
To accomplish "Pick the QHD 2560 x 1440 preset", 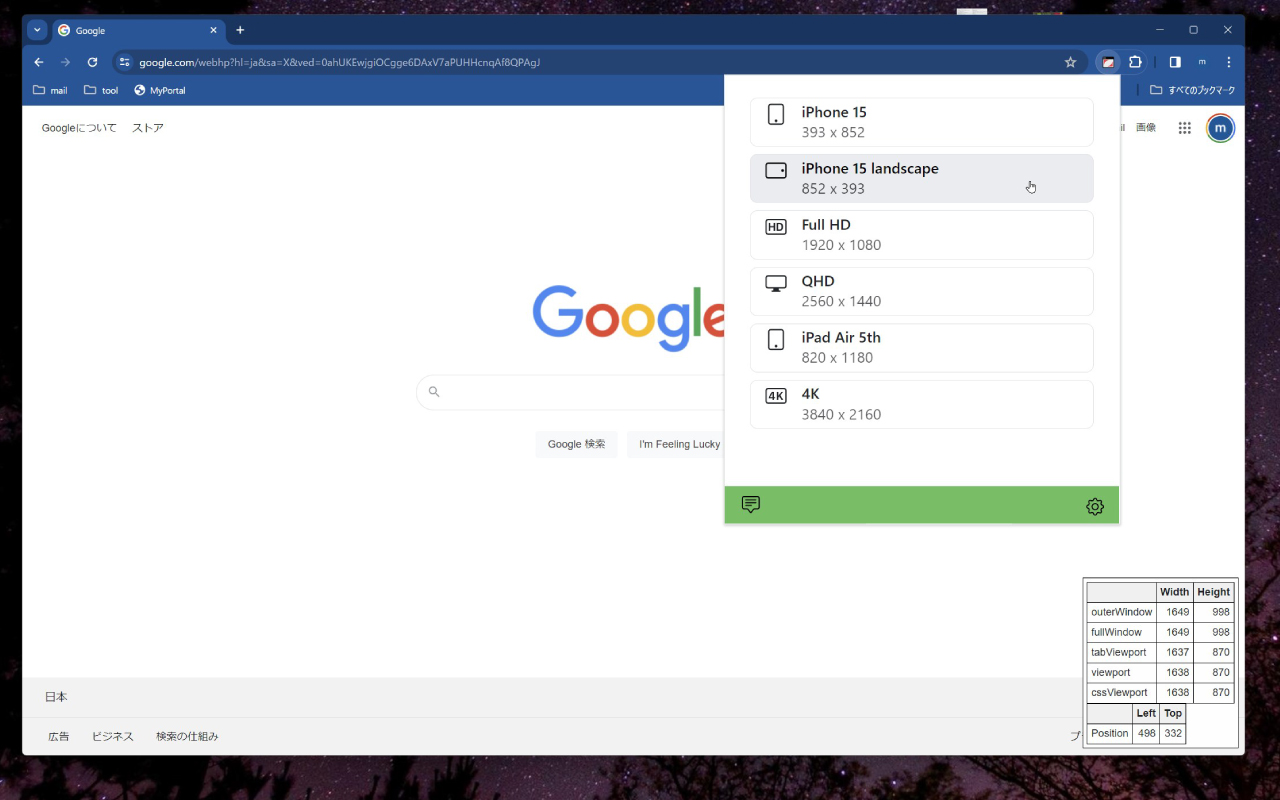I will pyautogui.click(x=921, y=291).
